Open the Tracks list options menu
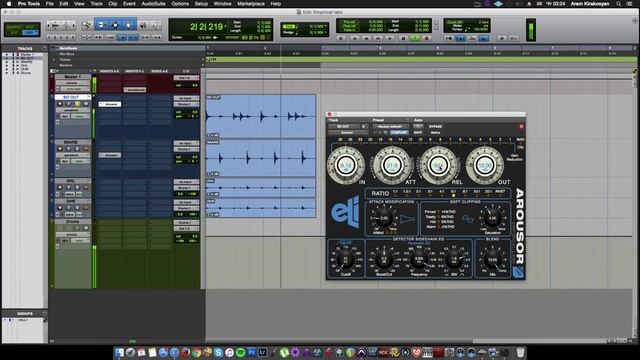640x360 pixels. click(44, 49)
